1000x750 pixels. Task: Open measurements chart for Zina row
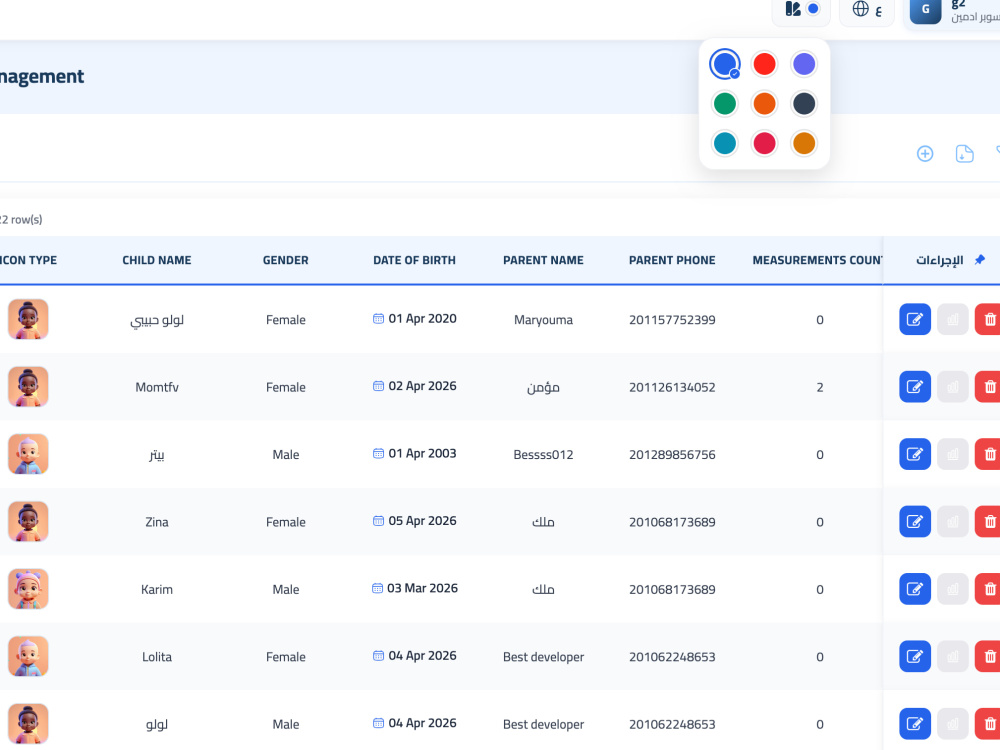(x=953, y=522)
